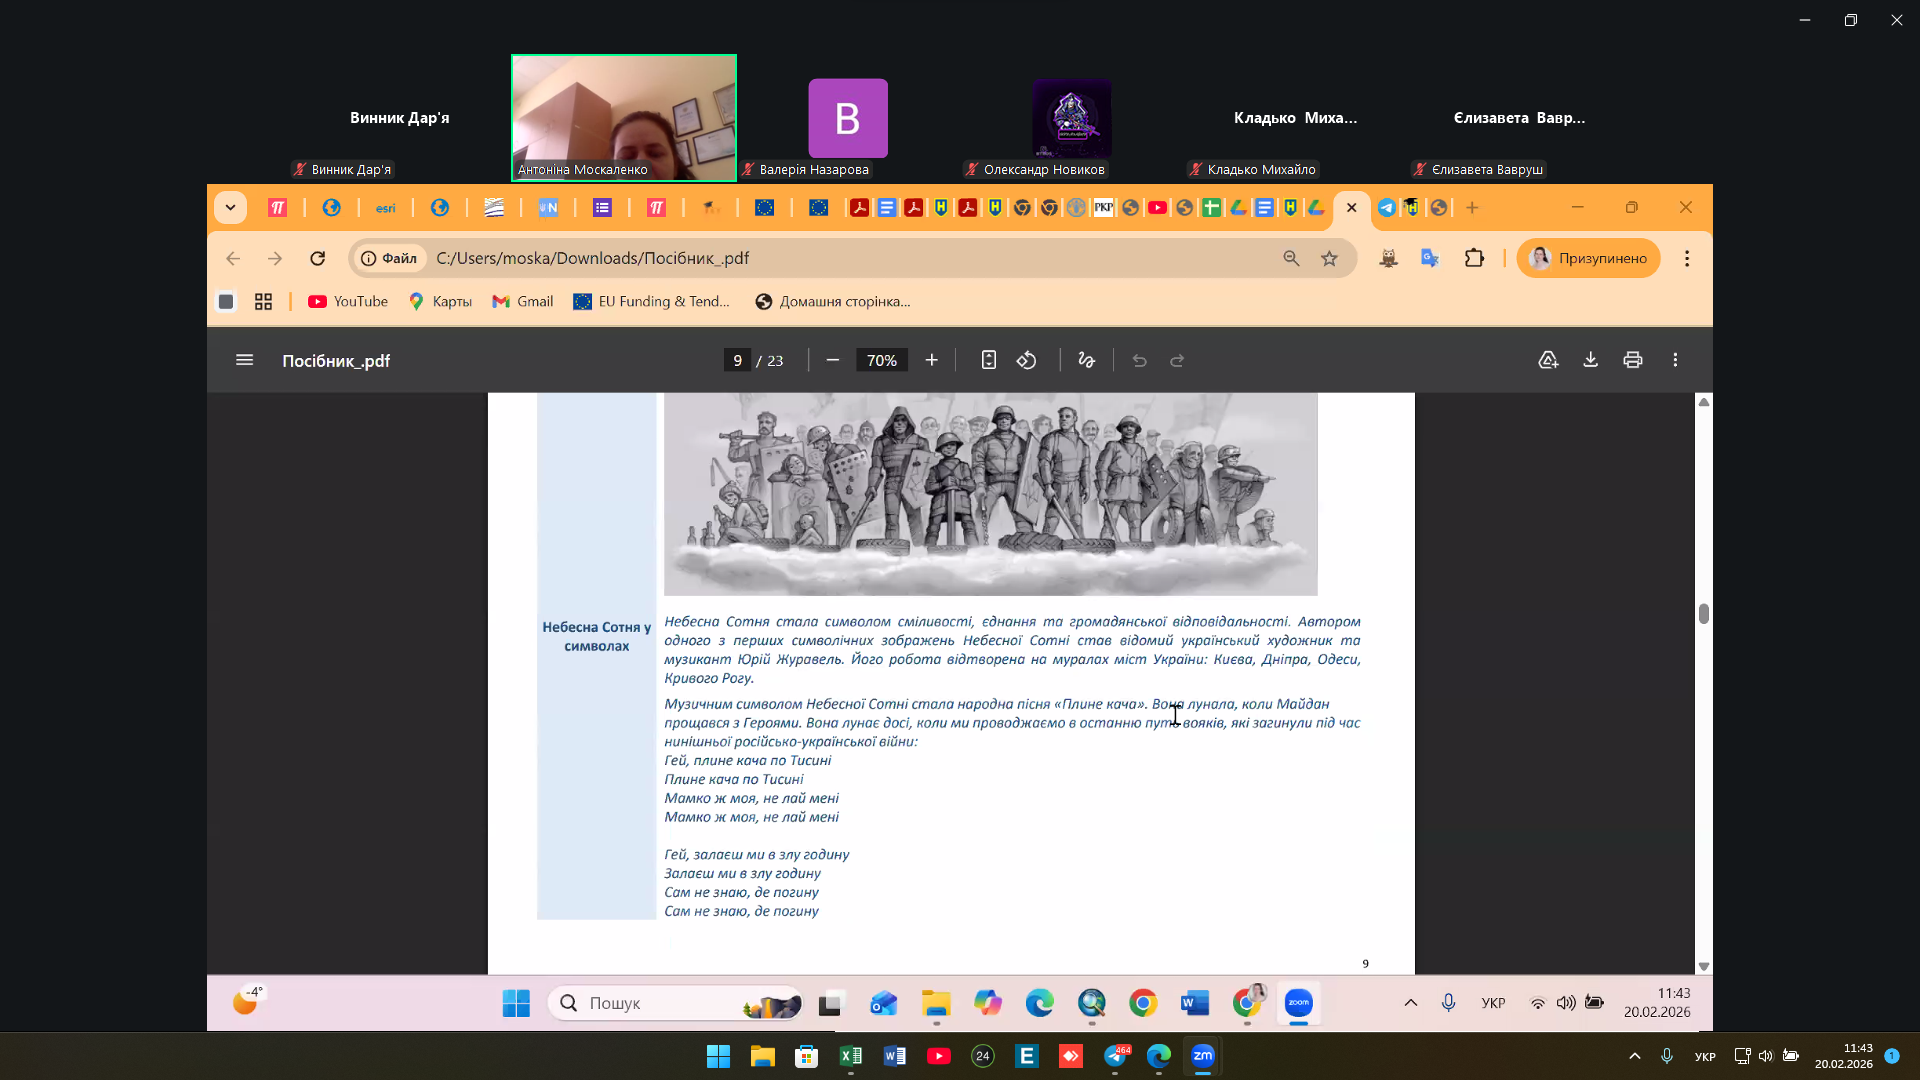The image size is (1920, 1080).
Task: Download the PDF file
Action: (x=1590, y=360)
